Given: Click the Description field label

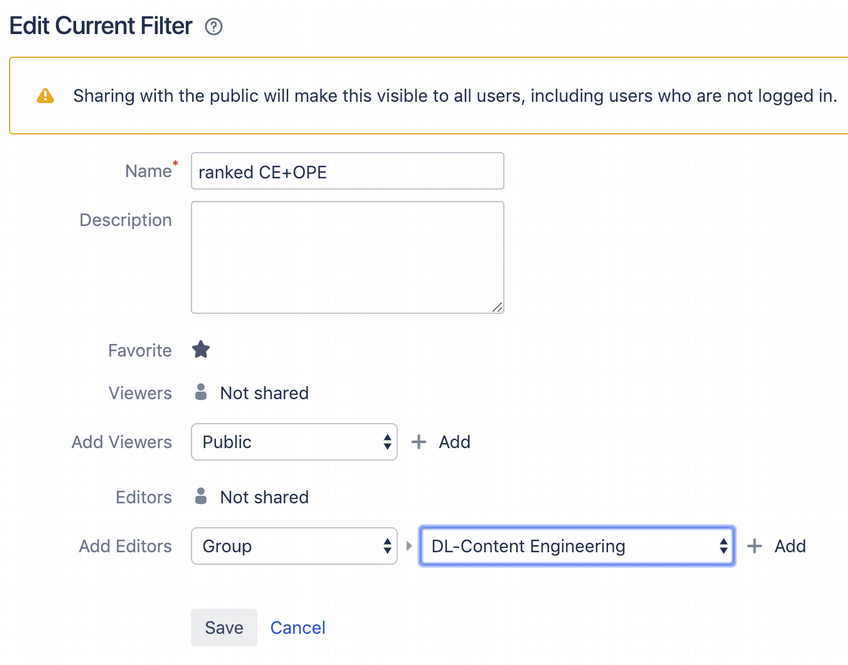Looking at the screenshot, I should (125, 220).
